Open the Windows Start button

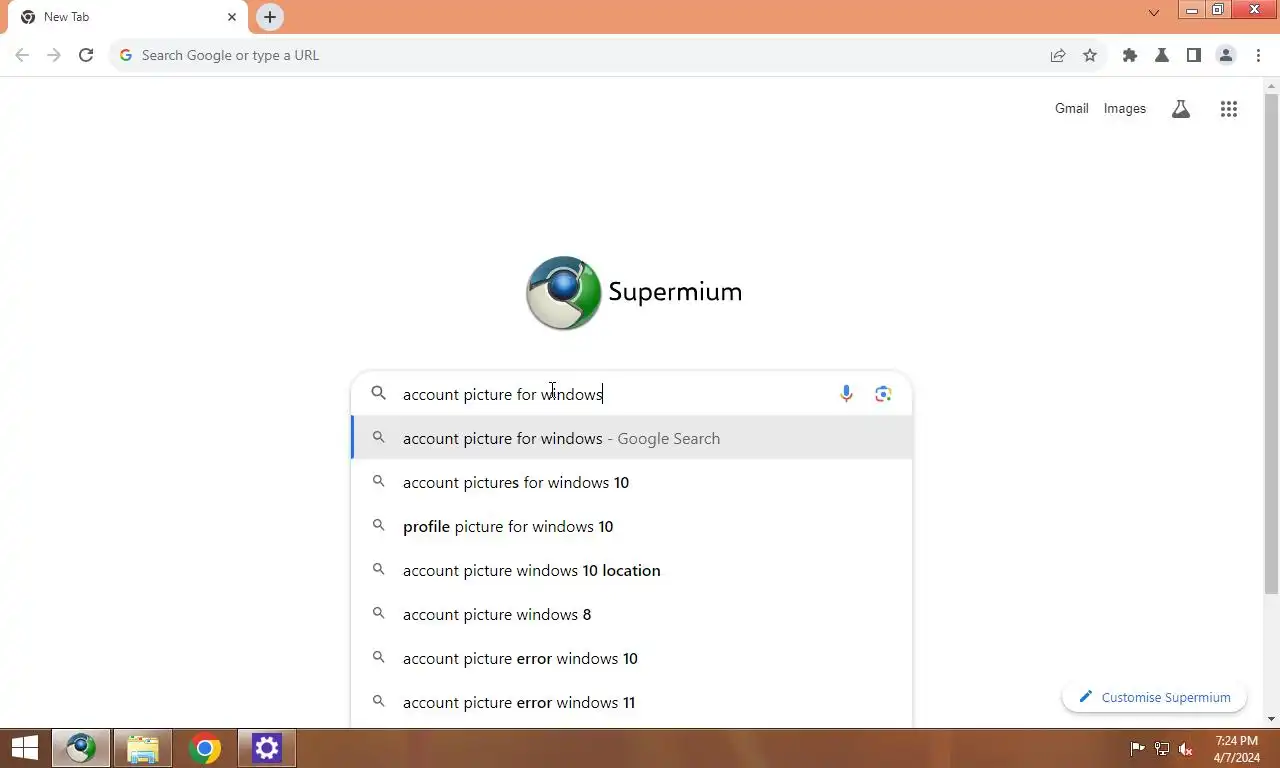[x=24, y=748]
